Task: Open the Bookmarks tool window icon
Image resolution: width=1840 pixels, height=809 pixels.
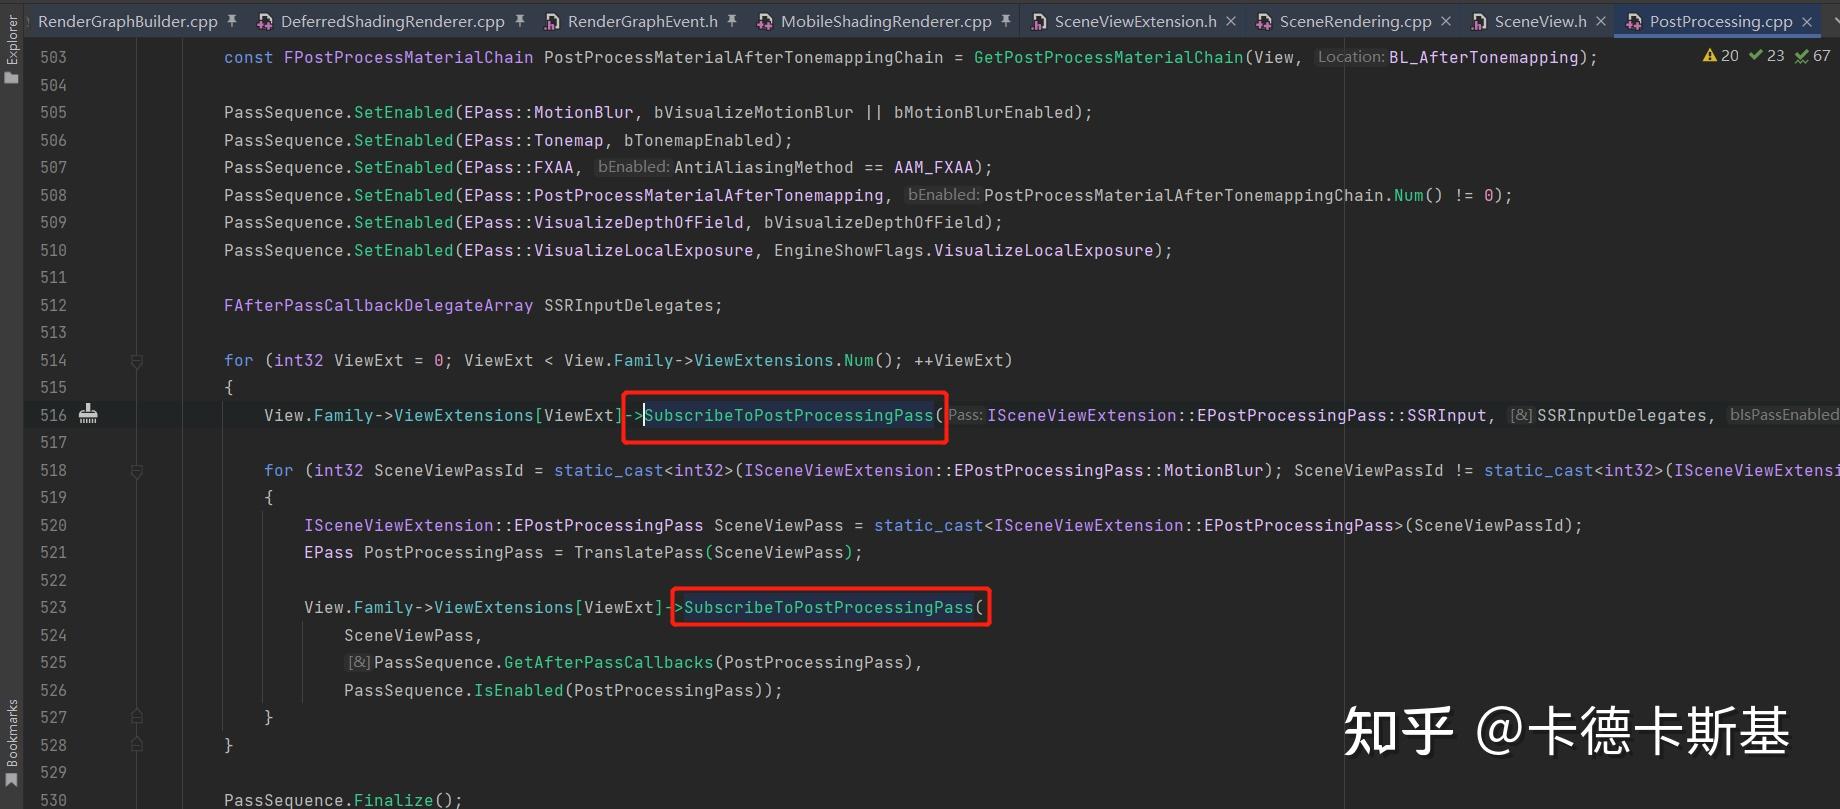Action: coord(12,779)
